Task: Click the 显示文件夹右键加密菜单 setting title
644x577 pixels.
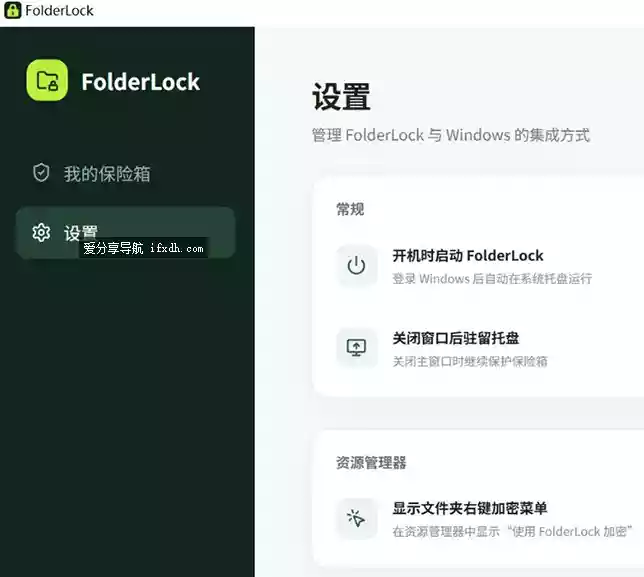Action: 470,508
